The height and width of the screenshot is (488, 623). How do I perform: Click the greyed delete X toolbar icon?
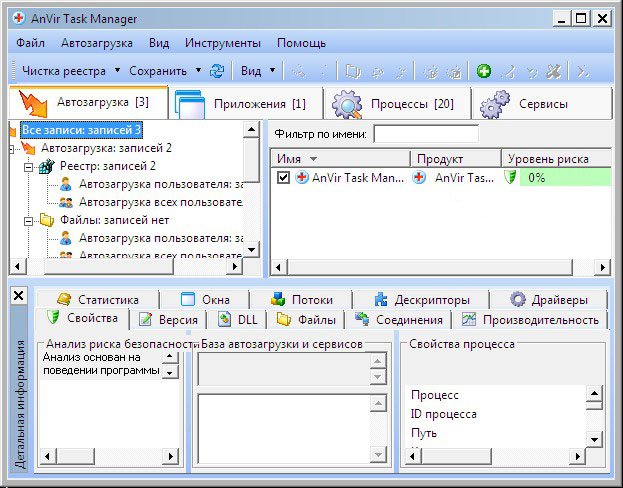[553, 72]
